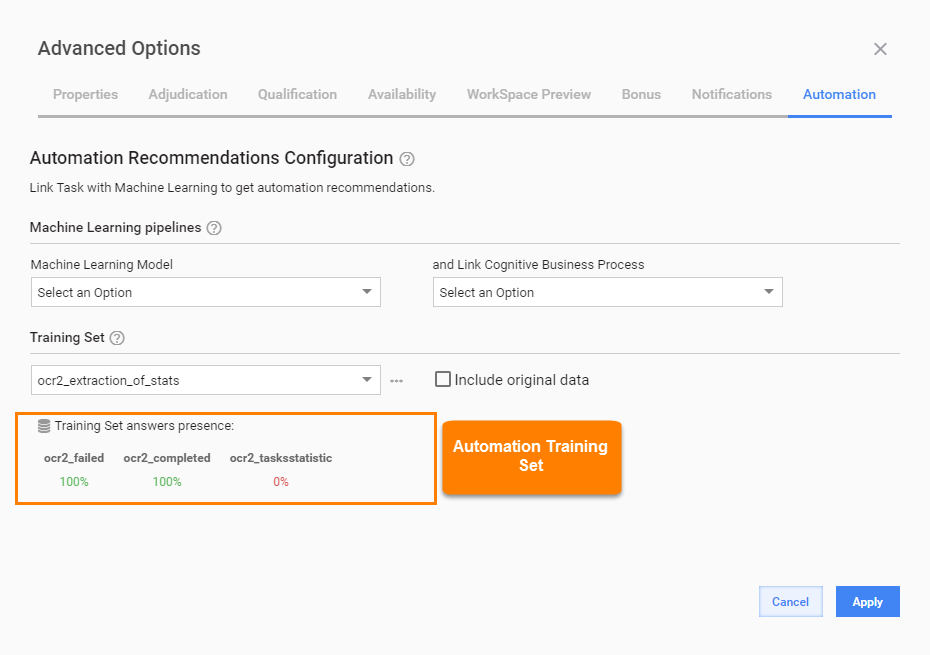
Task: Select the Automation tab
Action: [839, 94]
